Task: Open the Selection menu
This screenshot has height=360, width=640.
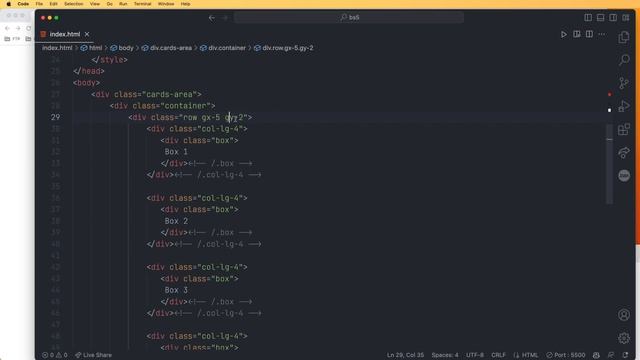Action: [73, 4]
